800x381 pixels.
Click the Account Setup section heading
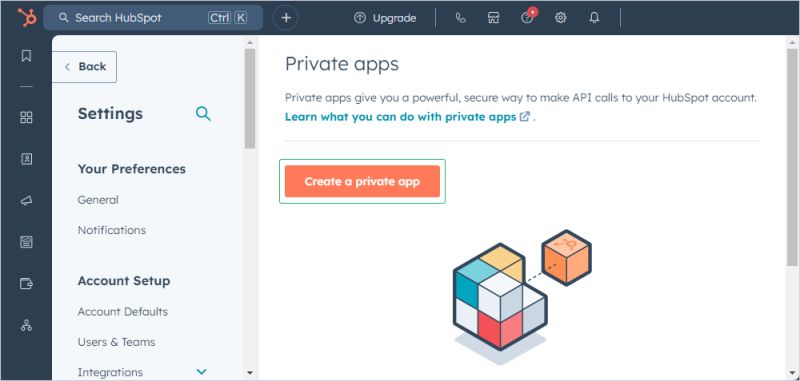click(124, 281)
